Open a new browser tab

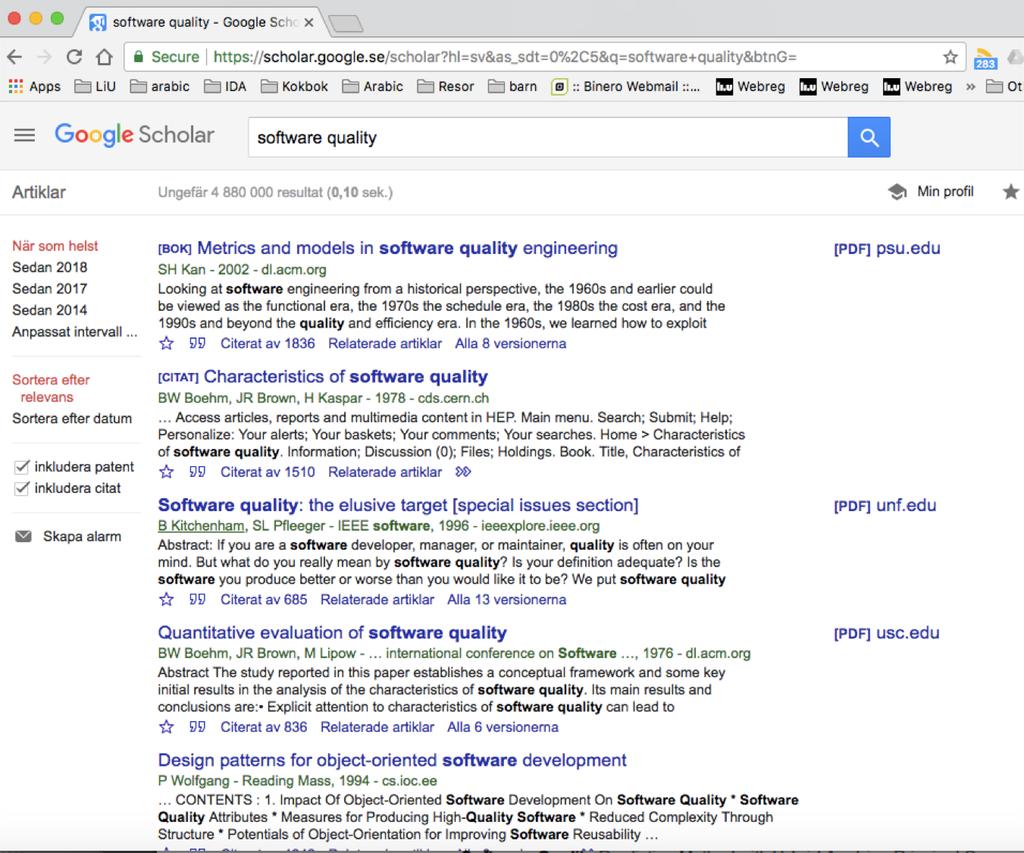point(345,24)
